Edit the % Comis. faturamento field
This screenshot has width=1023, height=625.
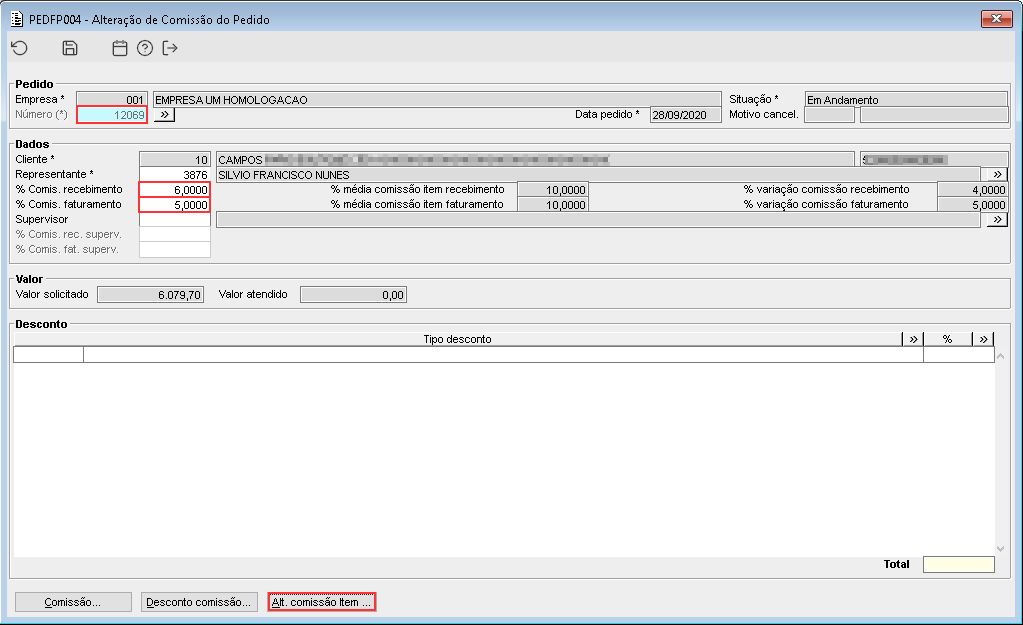tap(174, 204)
